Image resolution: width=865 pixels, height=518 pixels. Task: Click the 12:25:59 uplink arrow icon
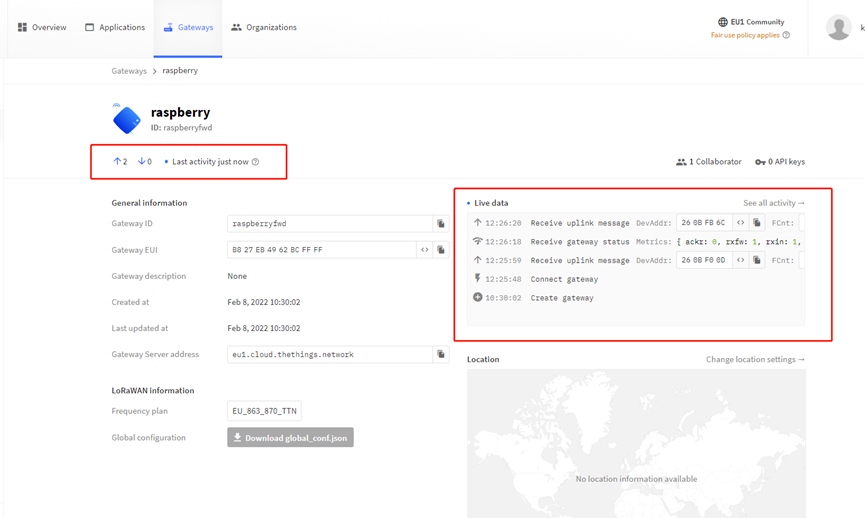[x=478, y=260]
